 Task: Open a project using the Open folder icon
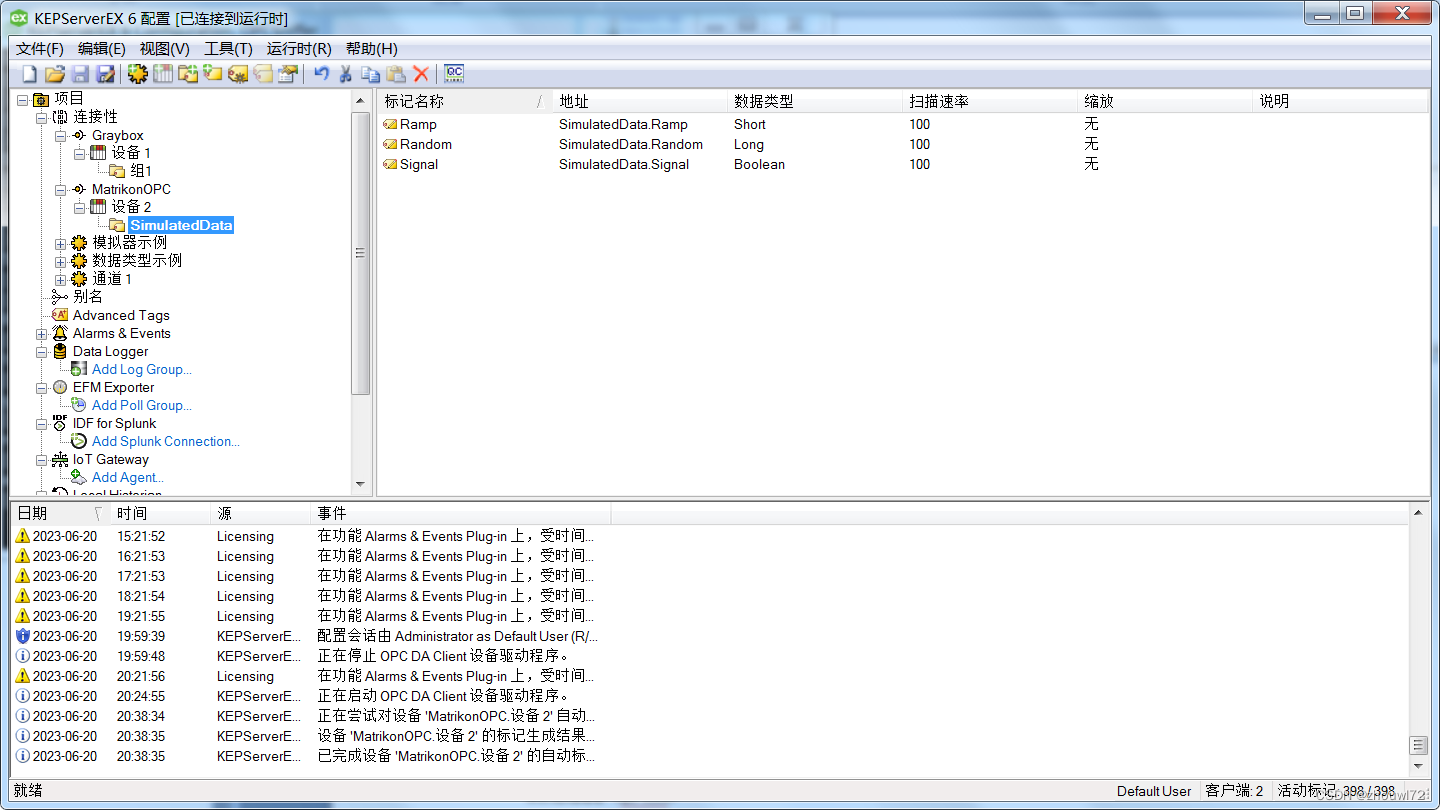tap(54, 73)
